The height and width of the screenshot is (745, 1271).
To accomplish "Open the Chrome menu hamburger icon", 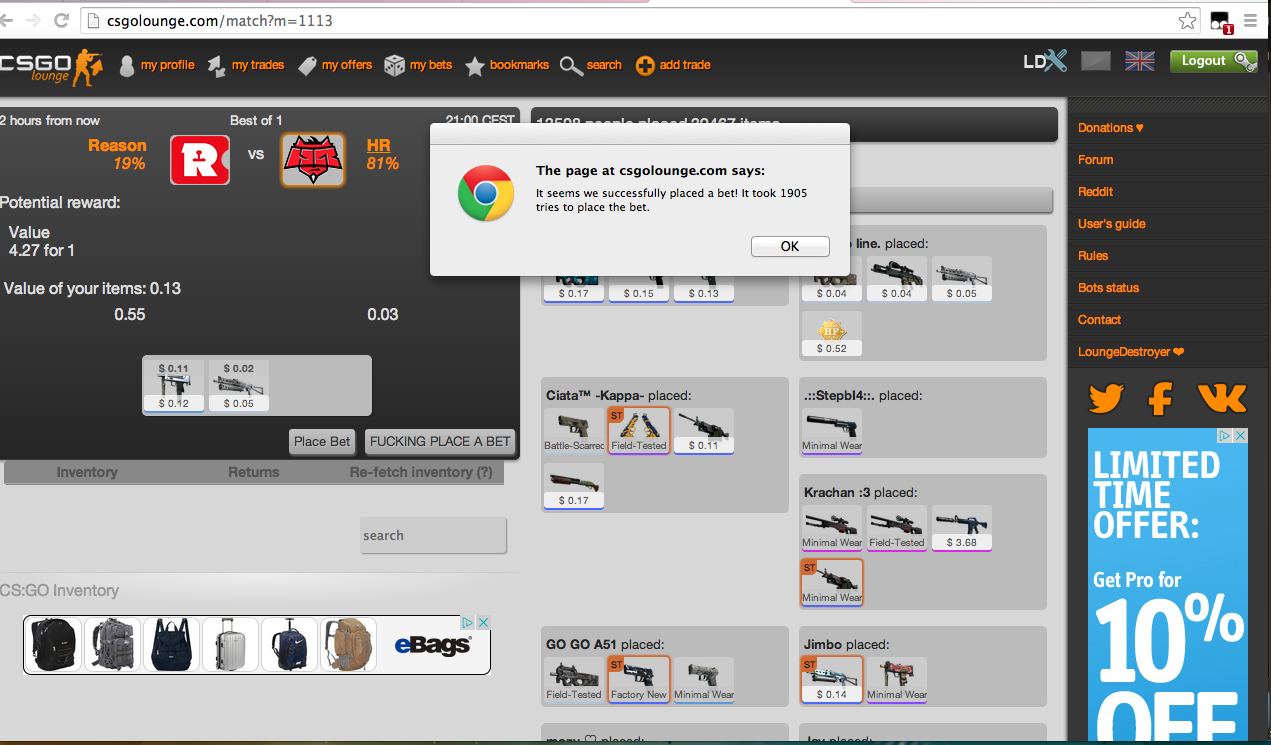I will point(1250,20).
